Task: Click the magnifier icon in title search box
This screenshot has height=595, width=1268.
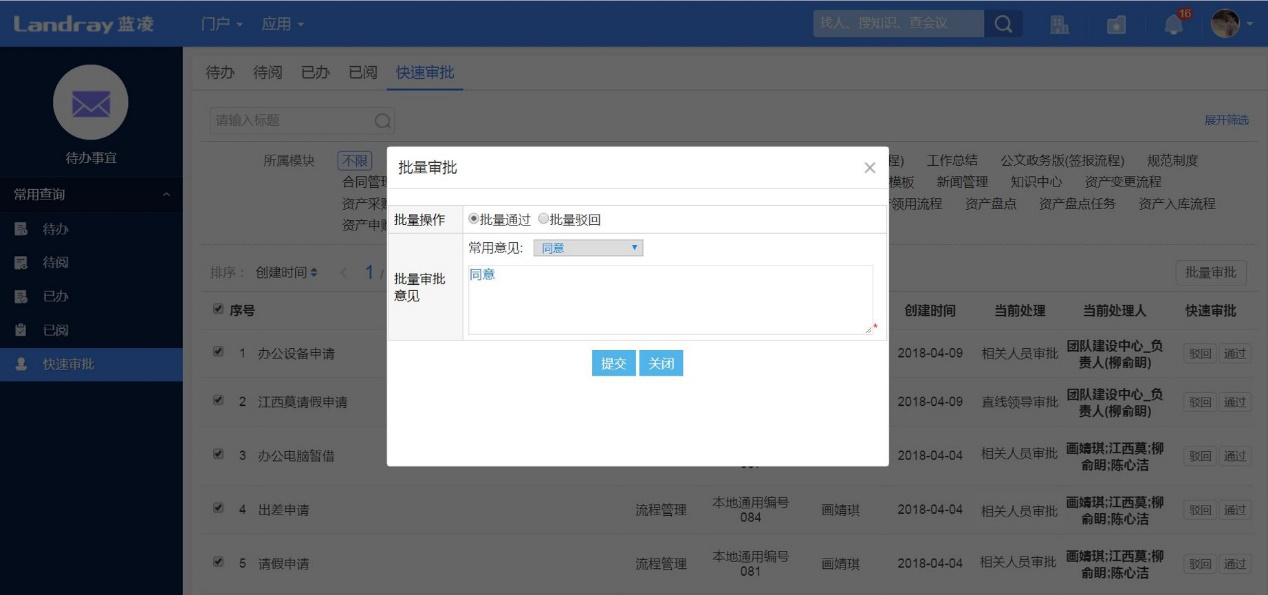Action: point(382,121)
